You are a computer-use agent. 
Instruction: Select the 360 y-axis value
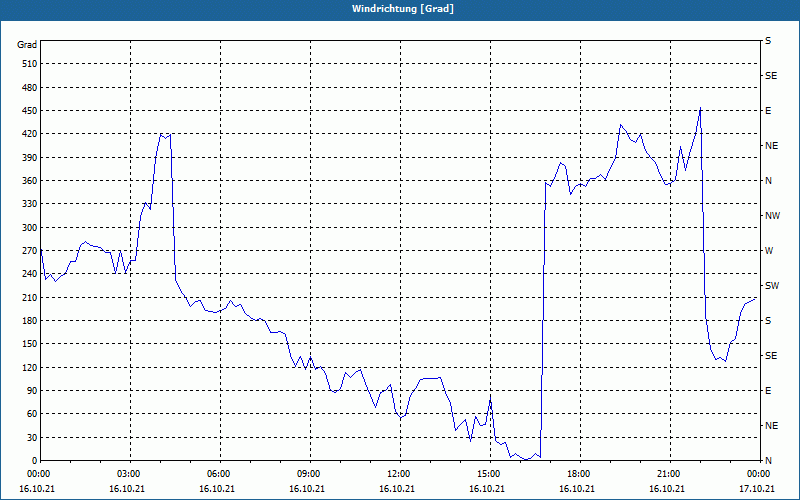point(30,181)
